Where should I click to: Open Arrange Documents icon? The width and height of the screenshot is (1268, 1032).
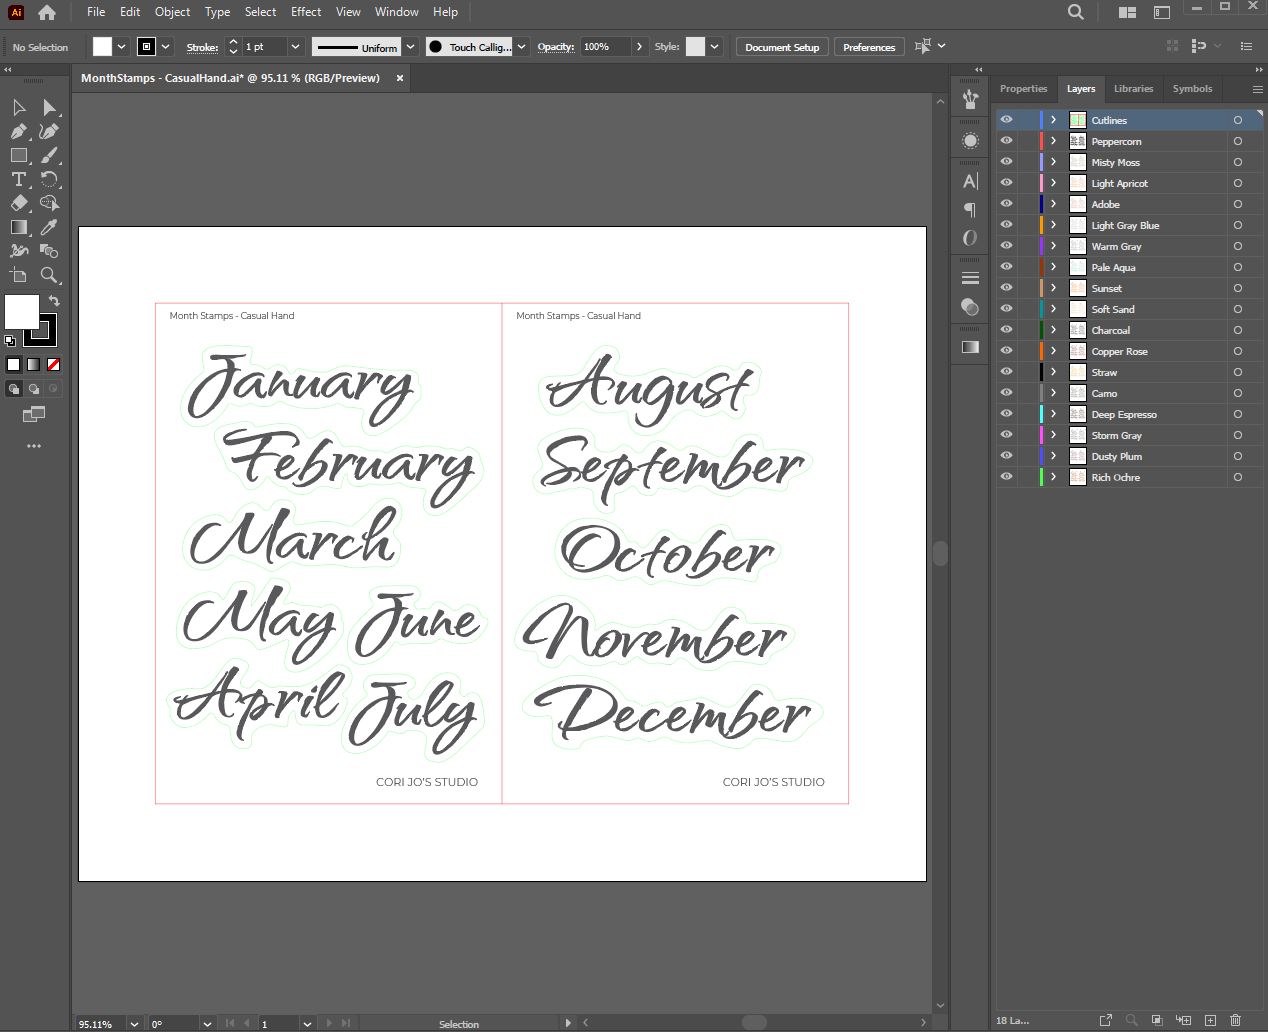[1127, 12]
